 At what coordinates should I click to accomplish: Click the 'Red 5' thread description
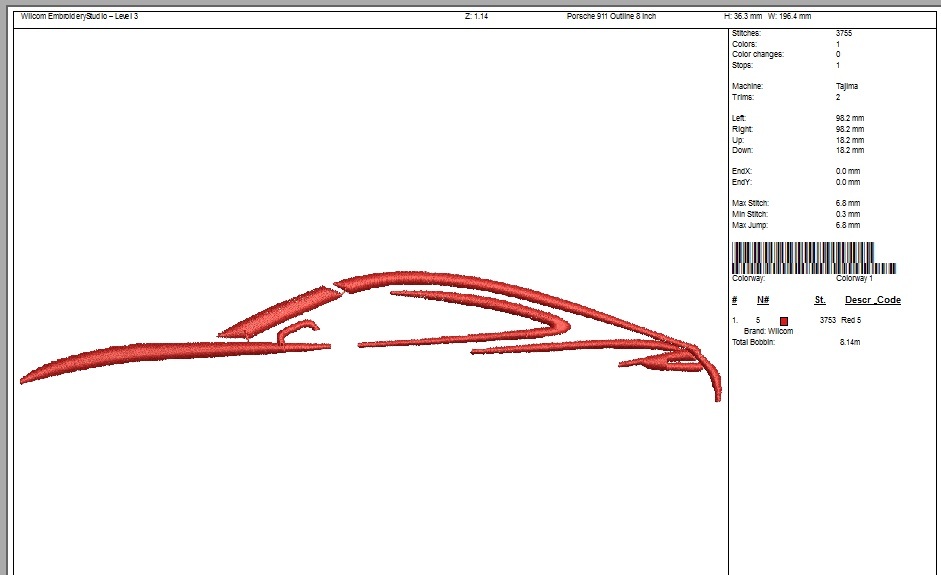(x=850, y=320)
